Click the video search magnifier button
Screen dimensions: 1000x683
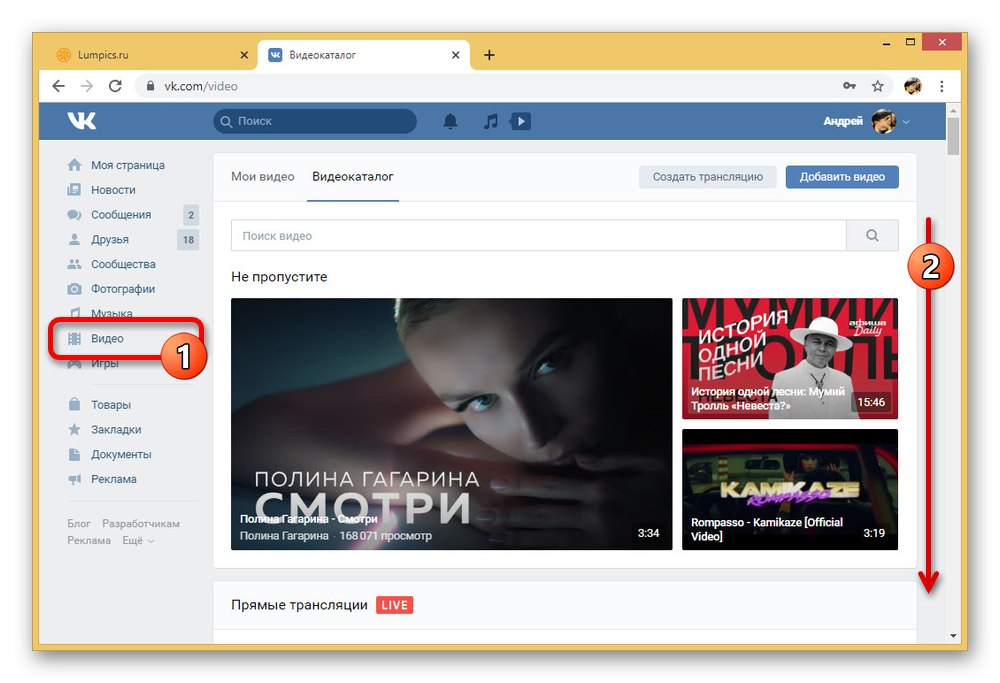click(x=871, y=235)
